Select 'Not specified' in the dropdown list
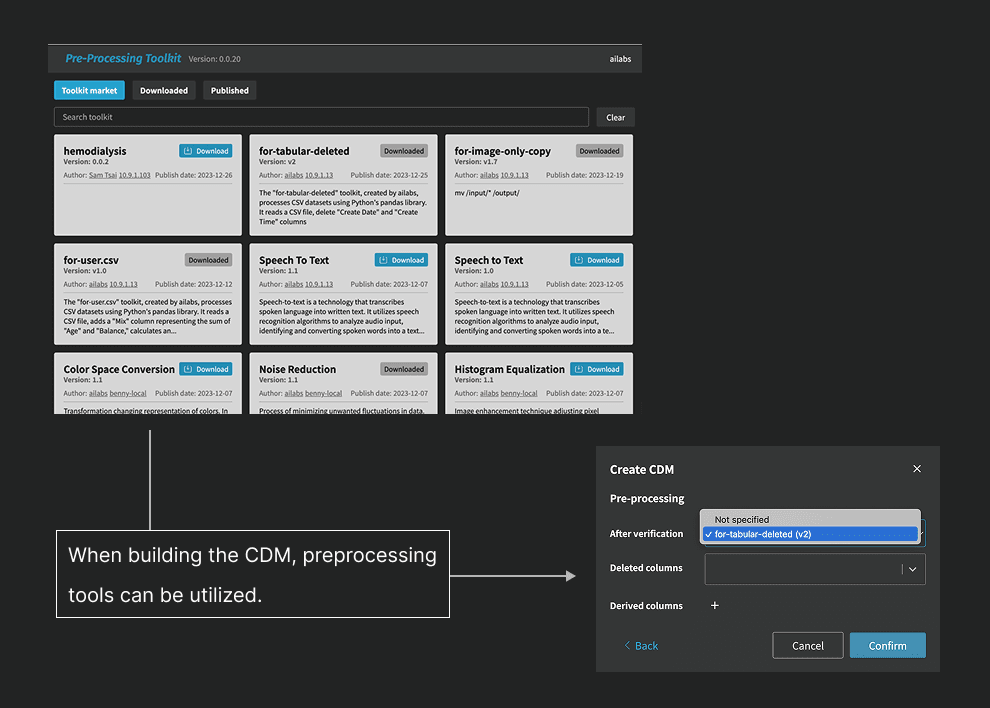990x708 pixels. (x=742, y=520)
